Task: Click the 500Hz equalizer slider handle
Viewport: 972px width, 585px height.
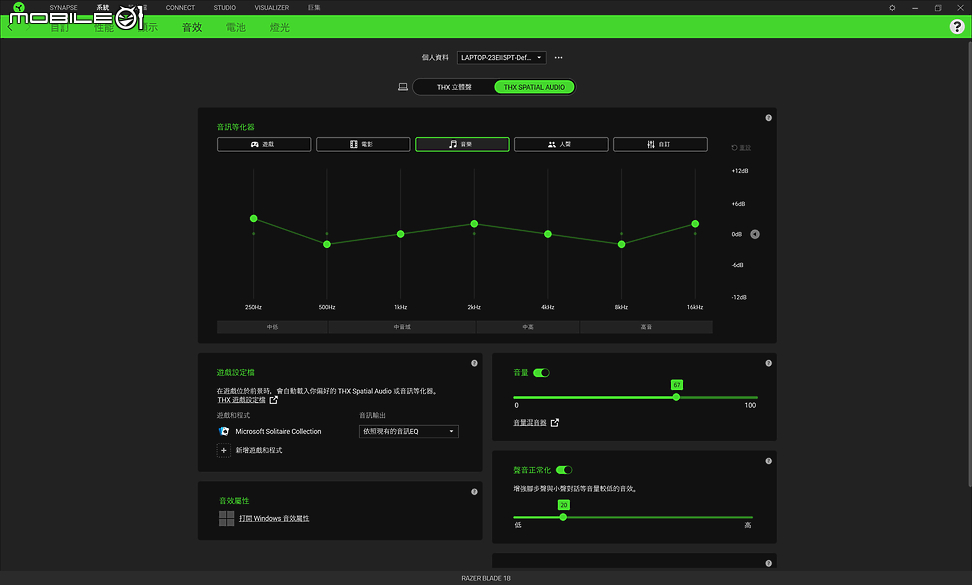Action: pyautogui.click(x=327, y=244)
